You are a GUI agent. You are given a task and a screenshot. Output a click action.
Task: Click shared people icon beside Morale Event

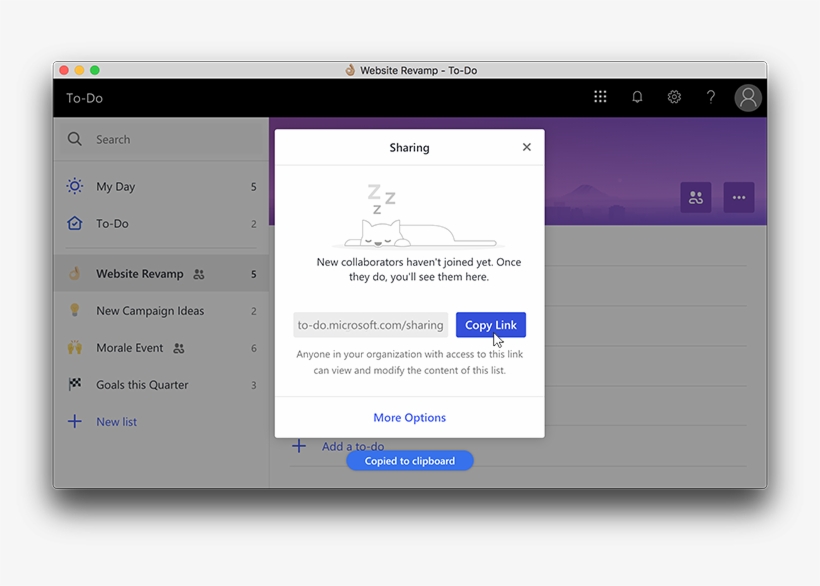tap(179, 348)
